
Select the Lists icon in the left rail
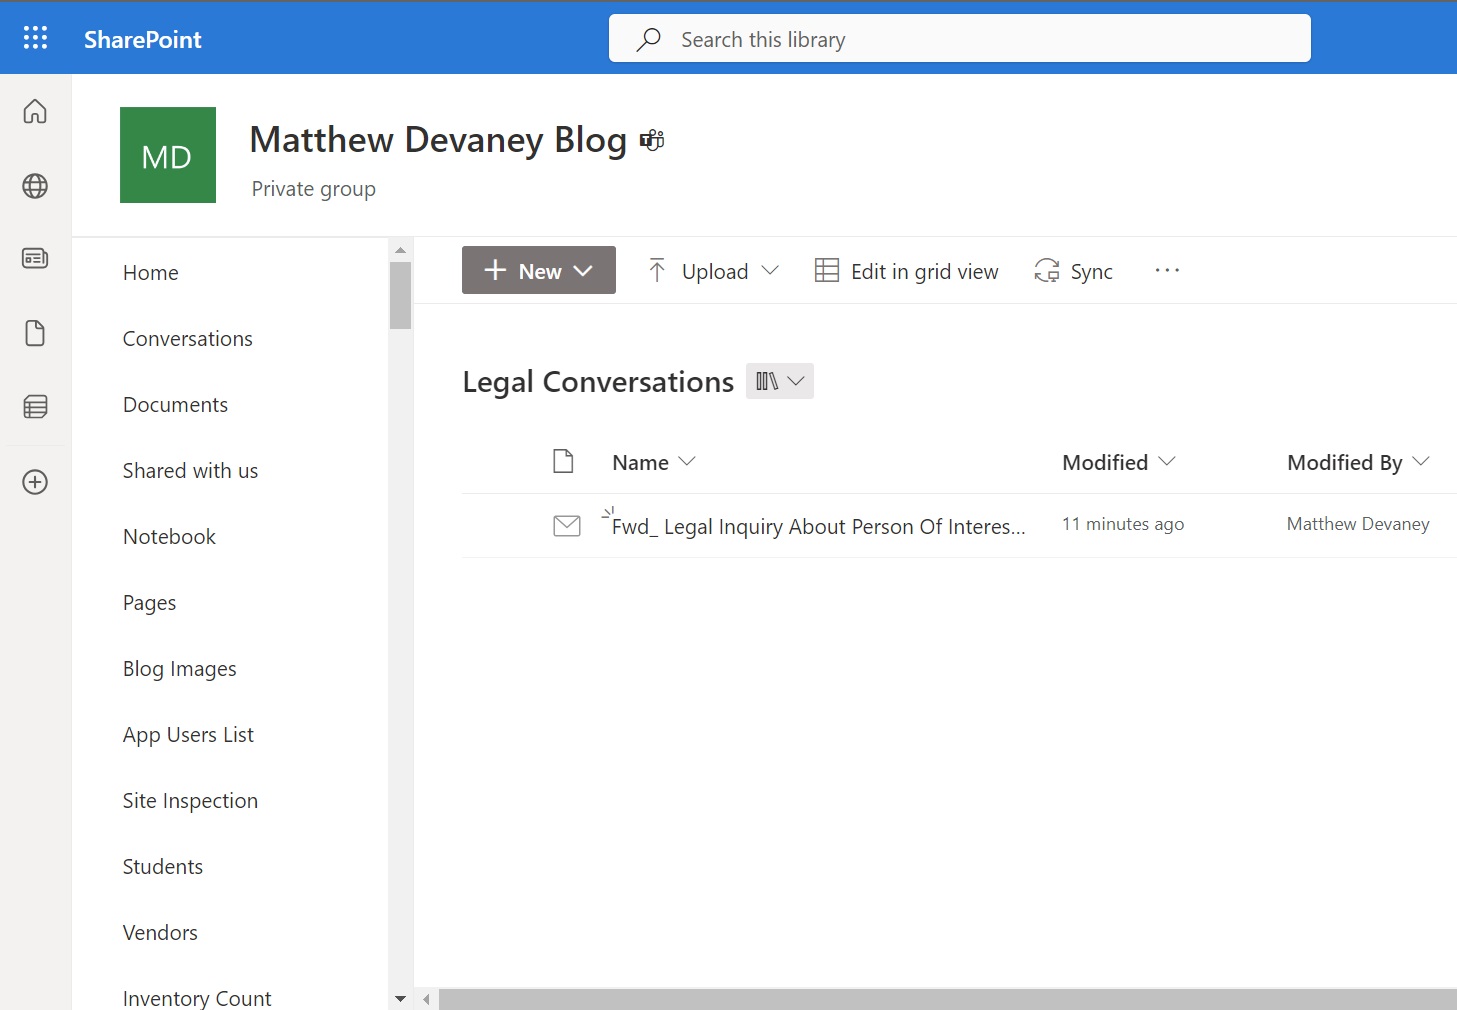[35, 407]
